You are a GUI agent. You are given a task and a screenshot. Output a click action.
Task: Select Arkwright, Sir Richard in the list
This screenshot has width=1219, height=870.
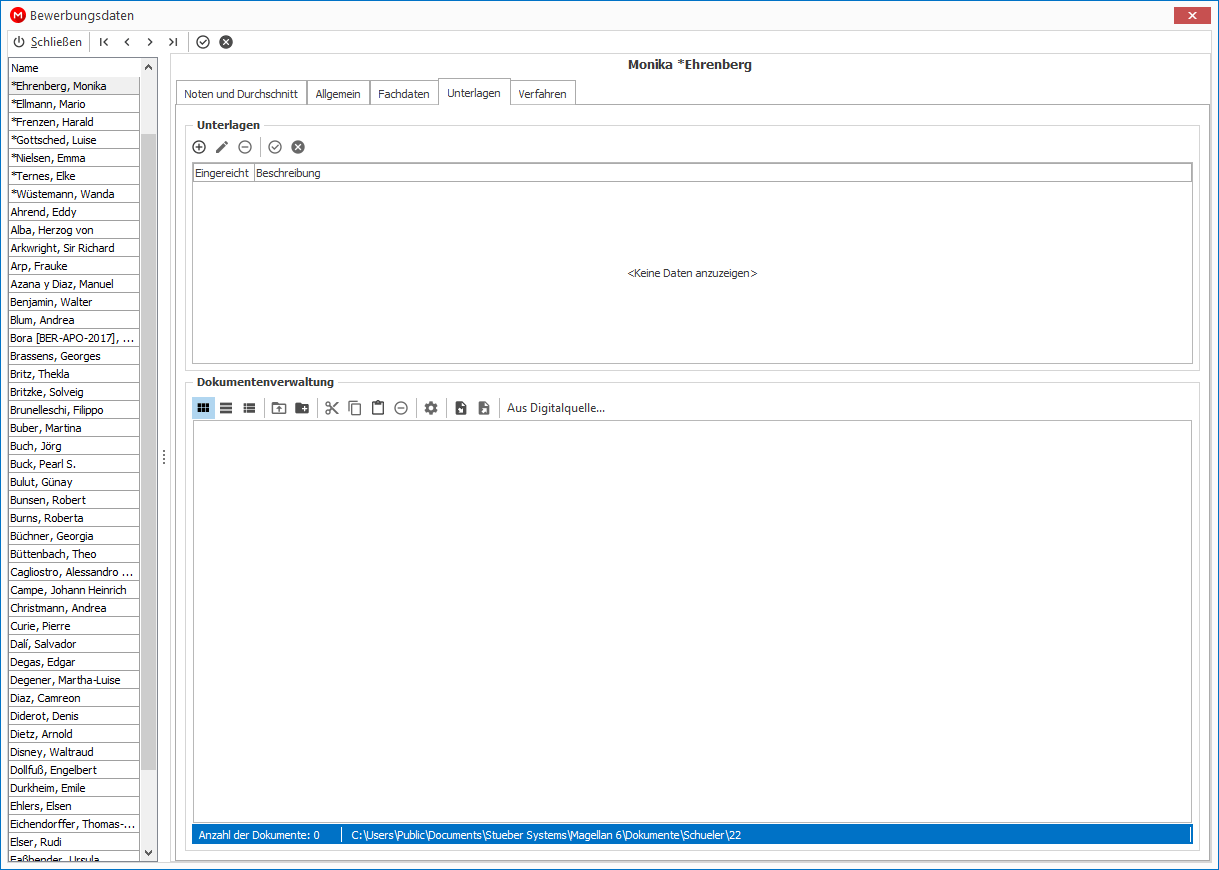click(74, 248)
